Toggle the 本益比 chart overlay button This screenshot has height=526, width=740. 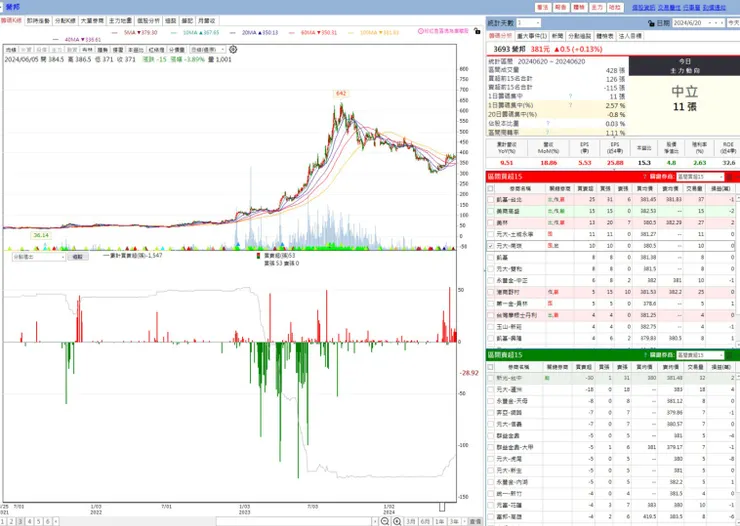point(136,50)
